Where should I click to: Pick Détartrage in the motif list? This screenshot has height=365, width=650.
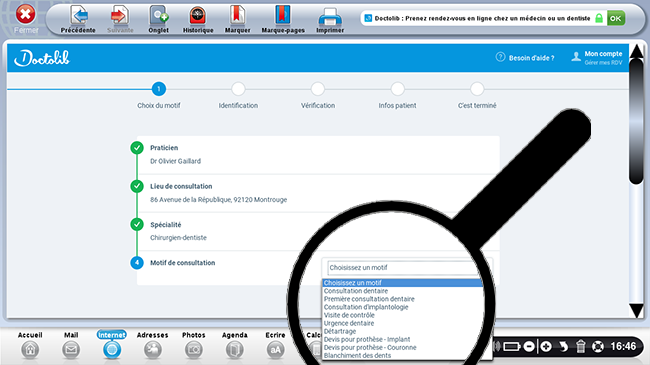tap(340, 331)
